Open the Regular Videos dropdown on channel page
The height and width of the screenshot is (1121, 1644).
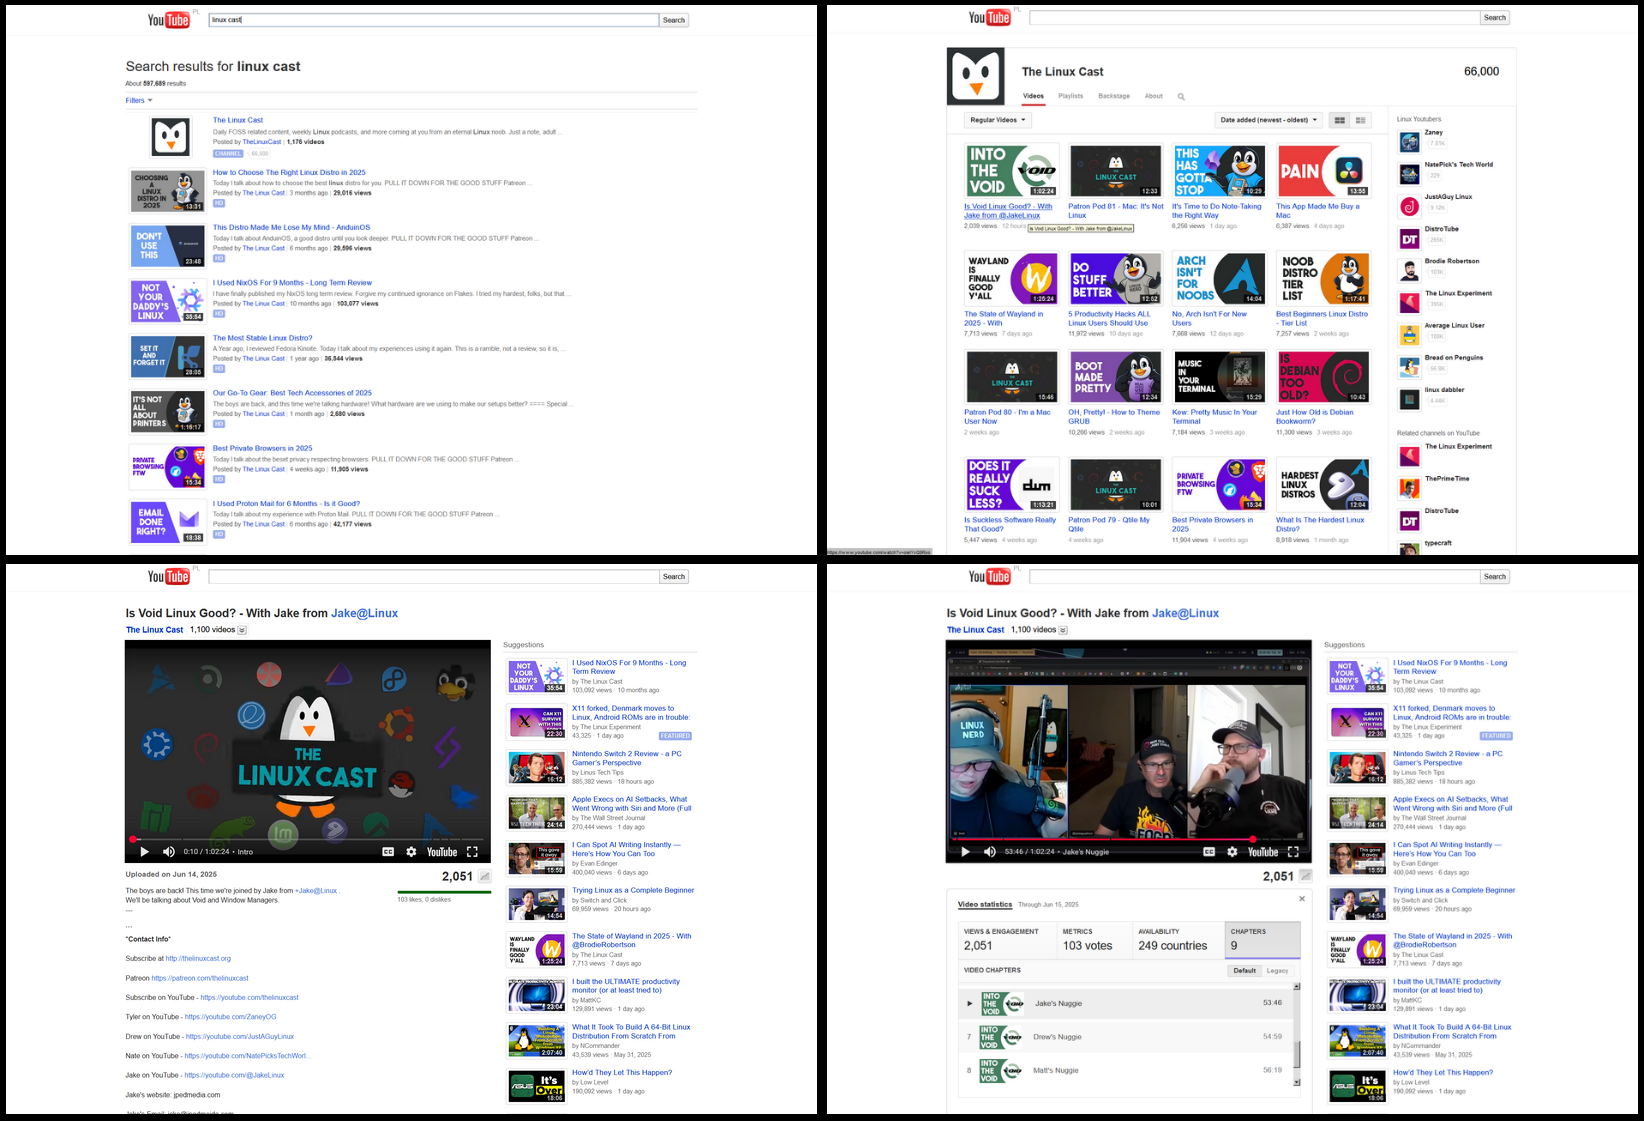coord(997,120)
